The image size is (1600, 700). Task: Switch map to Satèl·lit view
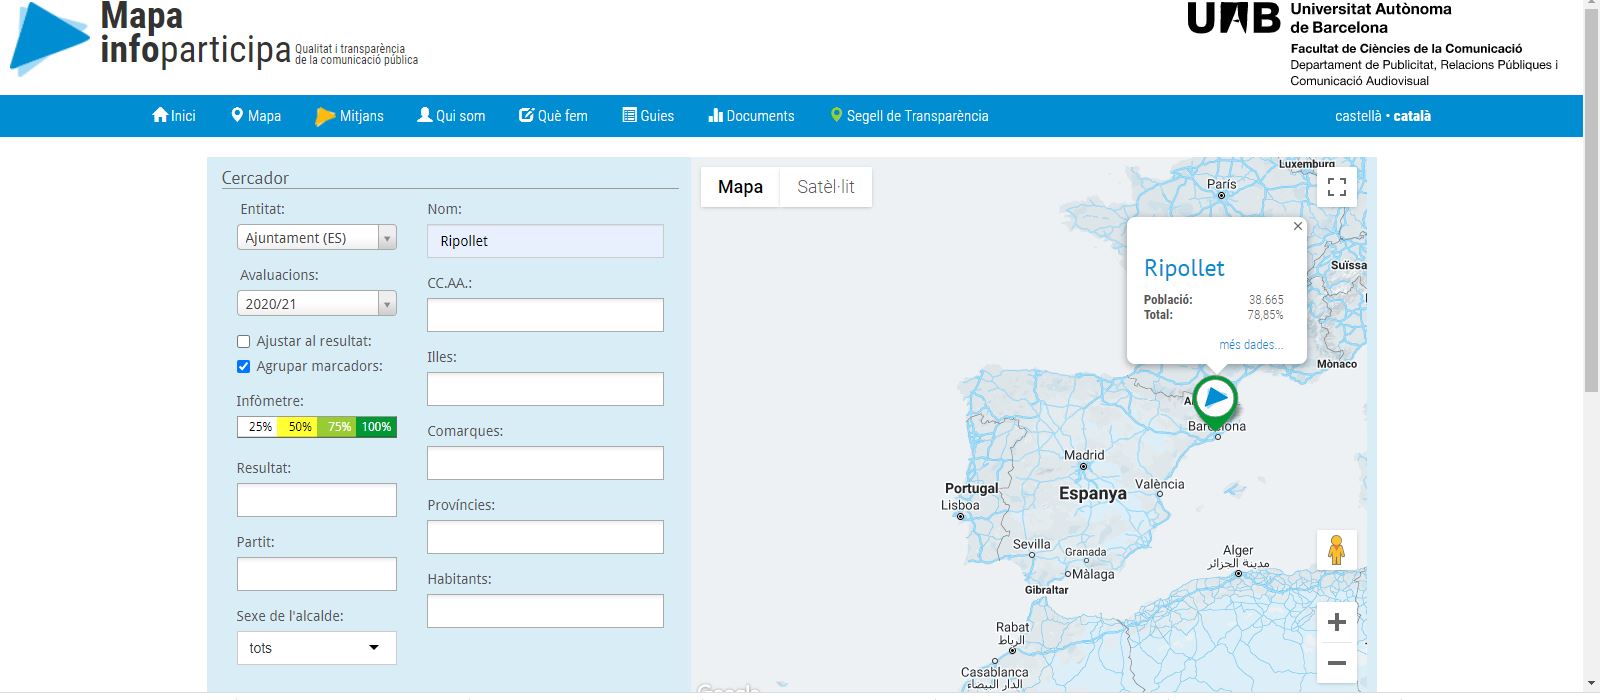825,187
